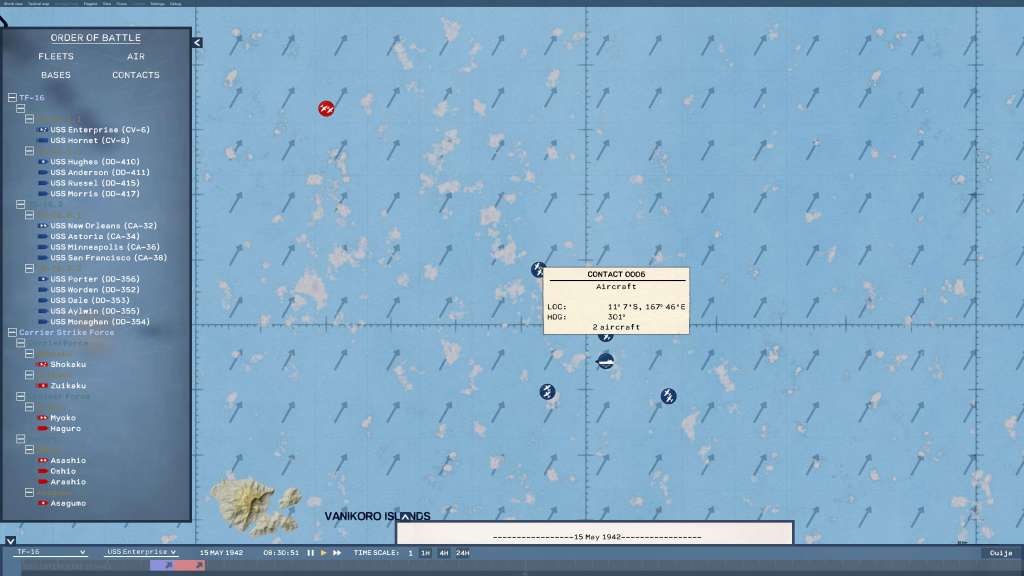Collapse the Carrier Strike Force tree node
This screenshot has height=576, width=1024.
click(12, 332)
